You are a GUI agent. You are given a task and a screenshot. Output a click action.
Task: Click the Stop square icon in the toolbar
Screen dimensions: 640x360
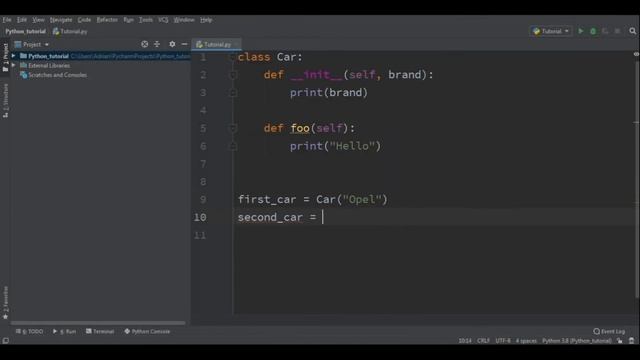coord(617,31)
